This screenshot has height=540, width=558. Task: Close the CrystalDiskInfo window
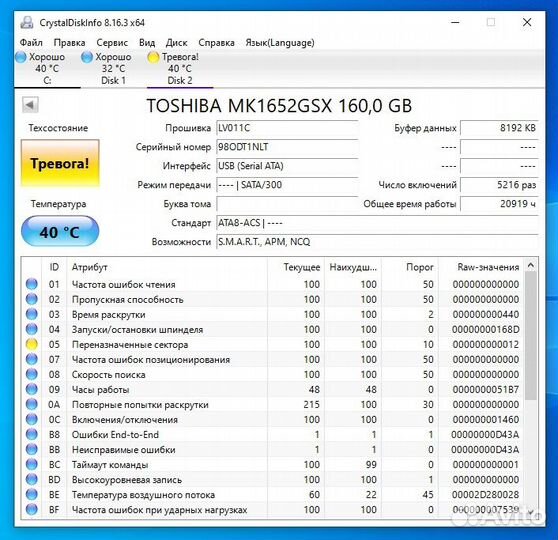coord(527,22)
